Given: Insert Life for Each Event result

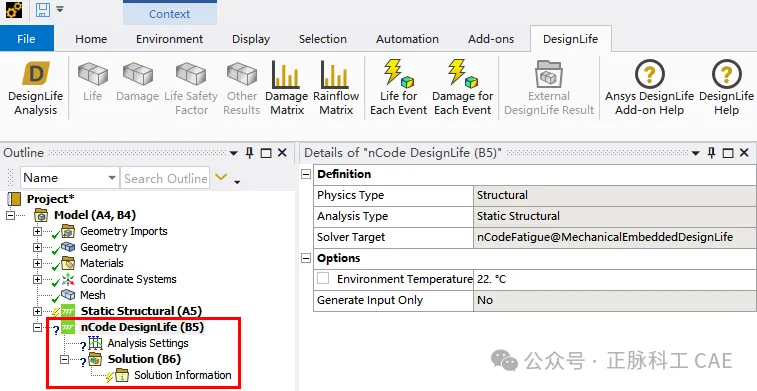Looking at the screenshot, I should coord(398,88).
